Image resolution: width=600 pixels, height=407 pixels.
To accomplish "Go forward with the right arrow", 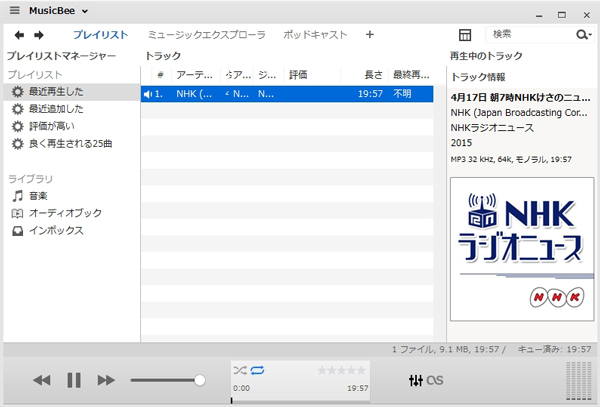I will [39, 35].
